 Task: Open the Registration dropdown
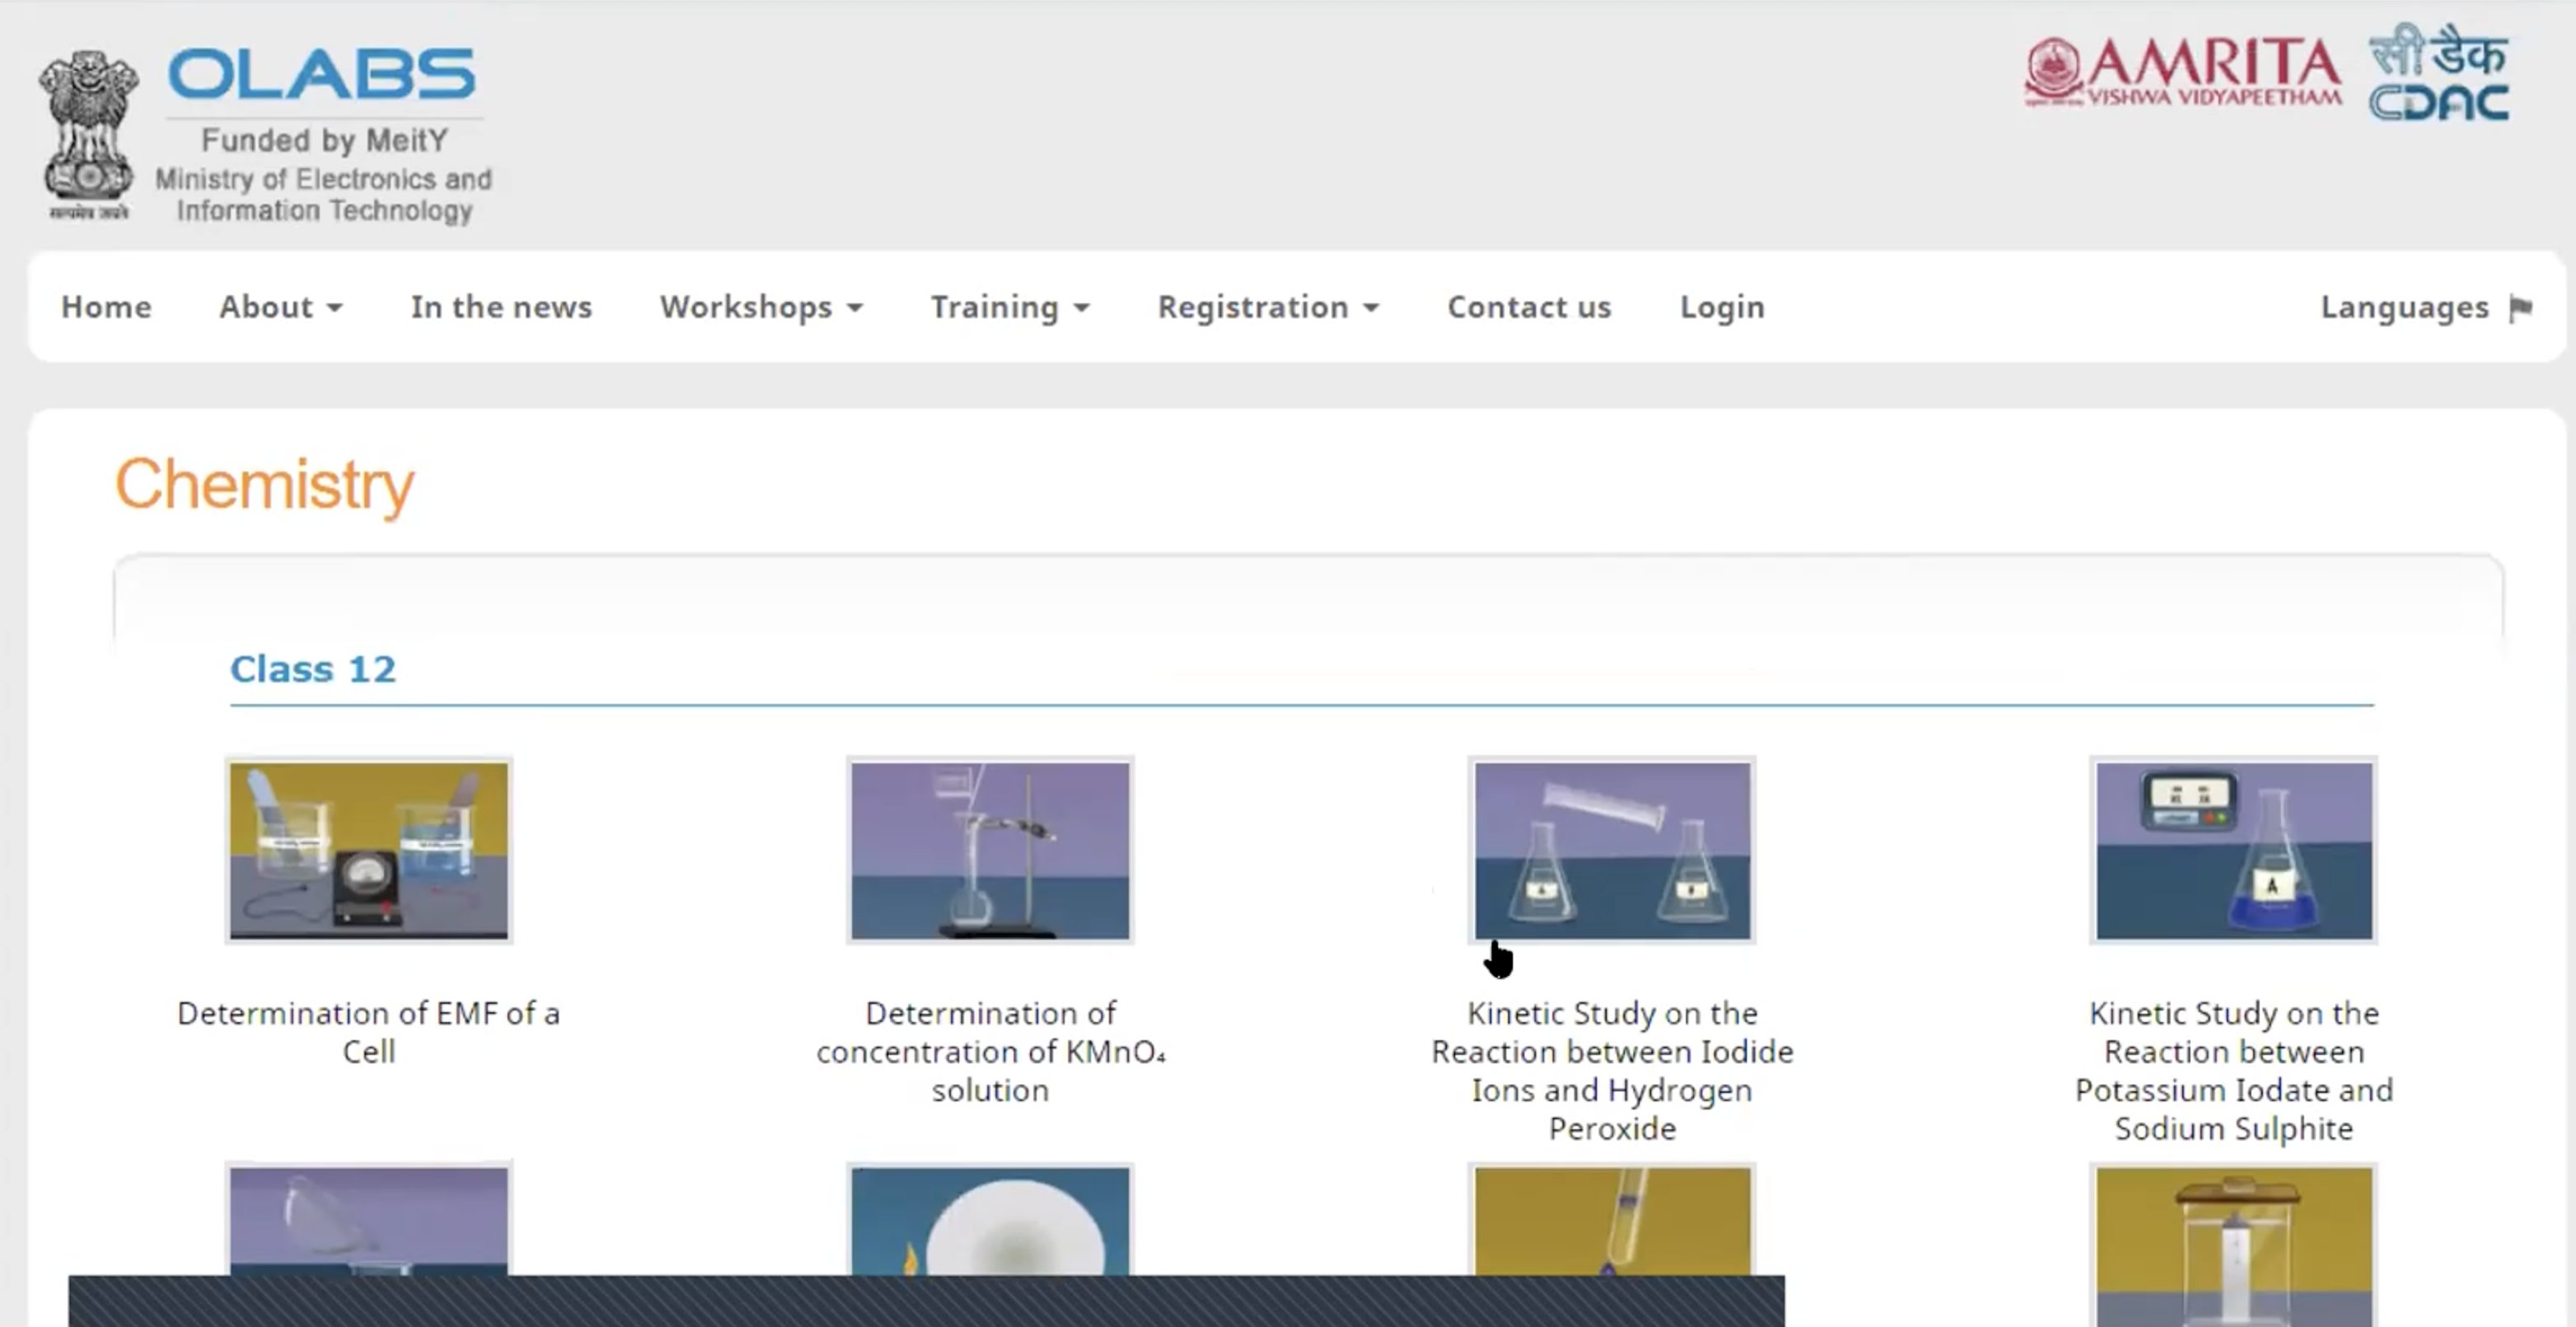1268,307
